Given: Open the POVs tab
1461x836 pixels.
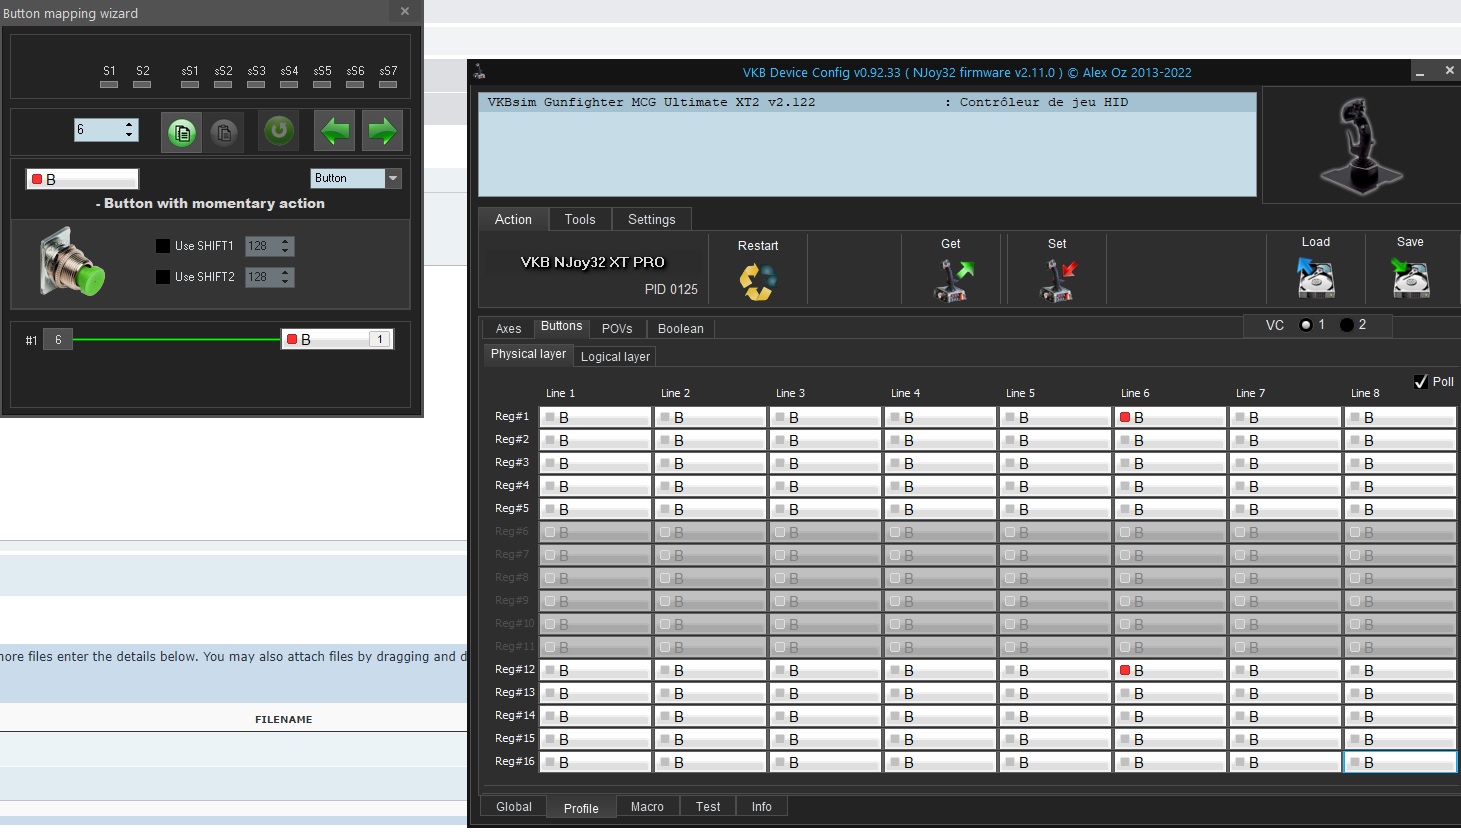Looking at the screenshot, I should coord(617,329).
